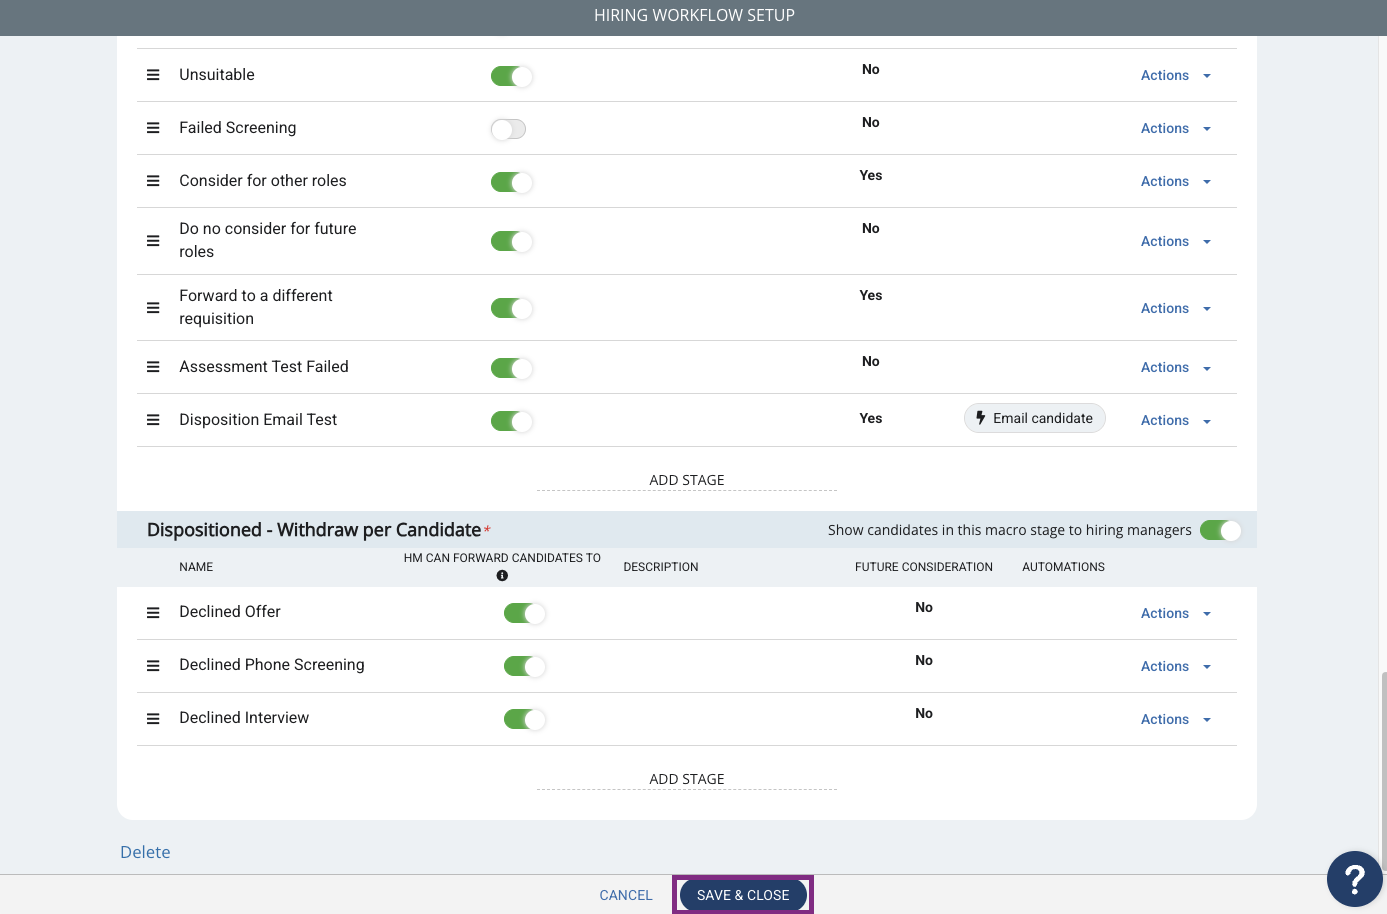Enable the Failed Screening toggle
This screenshot has width=1387, height=914.
(x=508, y=129)
